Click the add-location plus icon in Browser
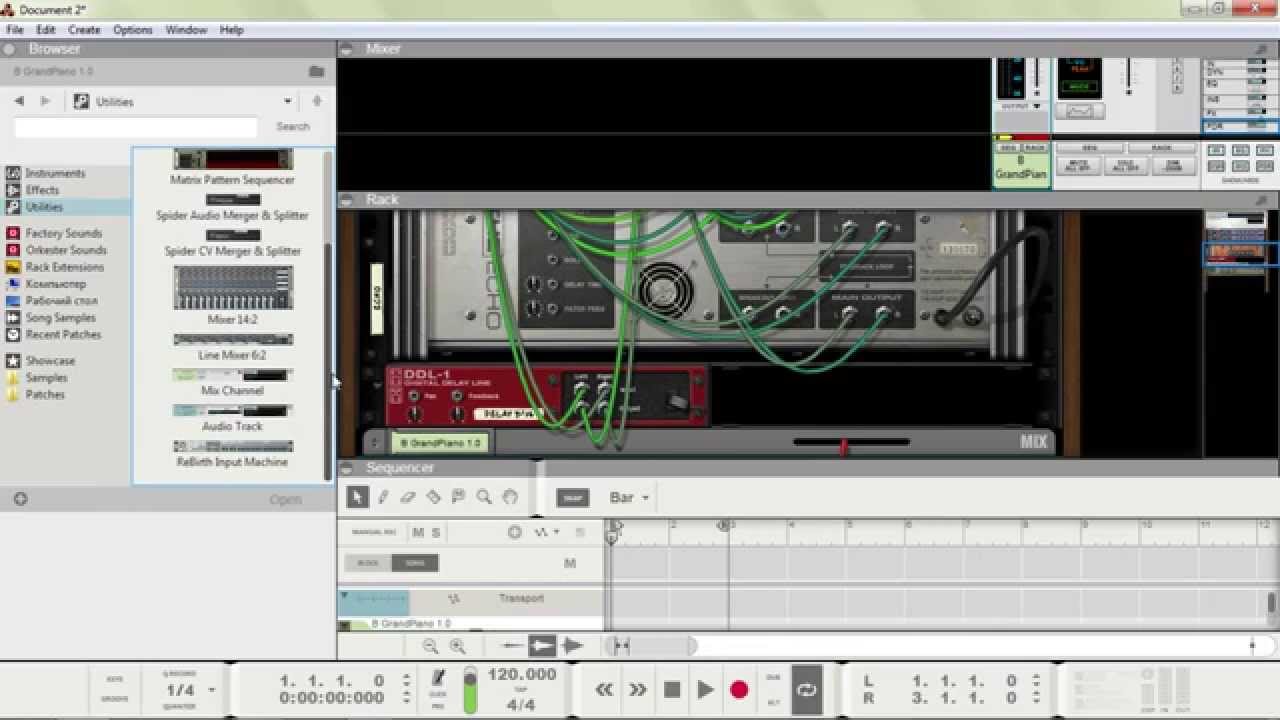The height and width of the screenshot is (720, 1280). tap(20, 499)
